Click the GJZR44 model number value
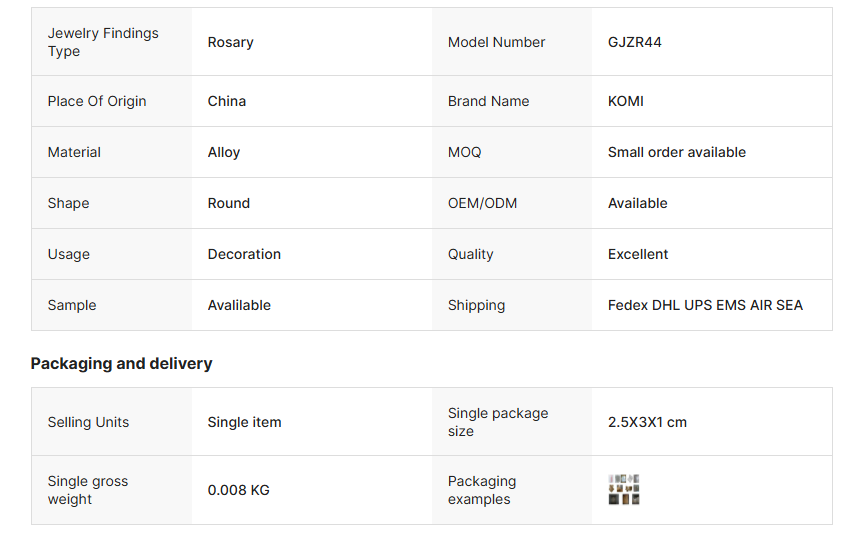This screenshot has height=541, width=860. pos(634,42)
